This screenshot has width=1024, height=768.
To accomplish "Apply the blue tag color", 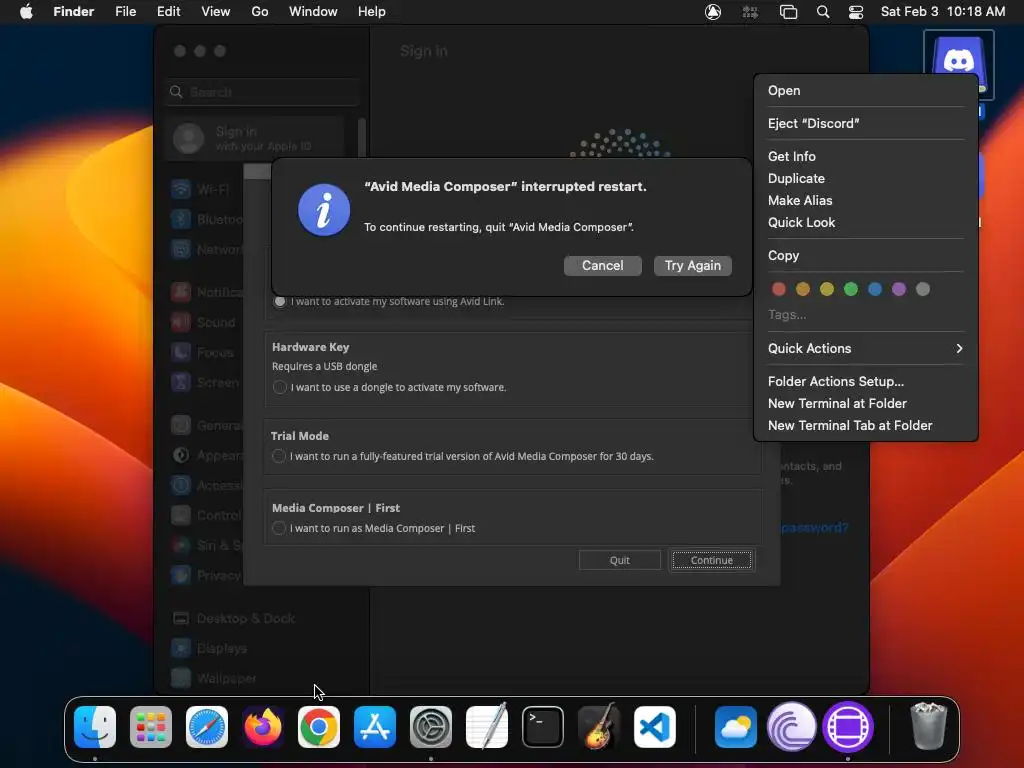I will [x=874, y=289].
